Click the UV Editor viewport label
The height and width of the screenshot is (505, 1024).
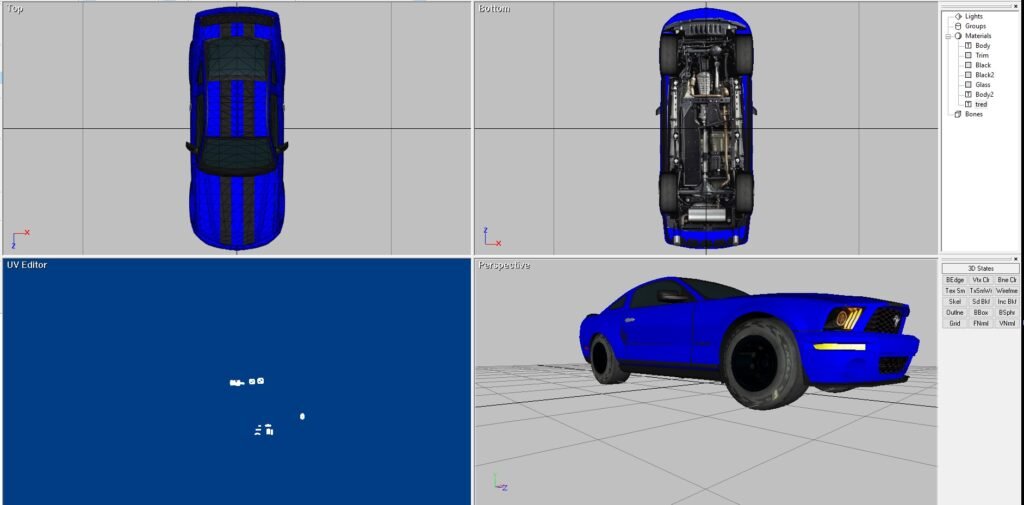[x=27, y=265]
